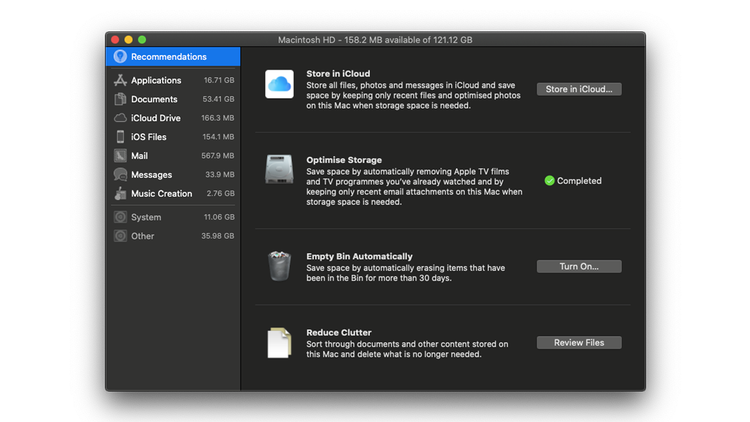Click the Store in iCloud… button
This screenshot has height=422, width=750.
579,89
